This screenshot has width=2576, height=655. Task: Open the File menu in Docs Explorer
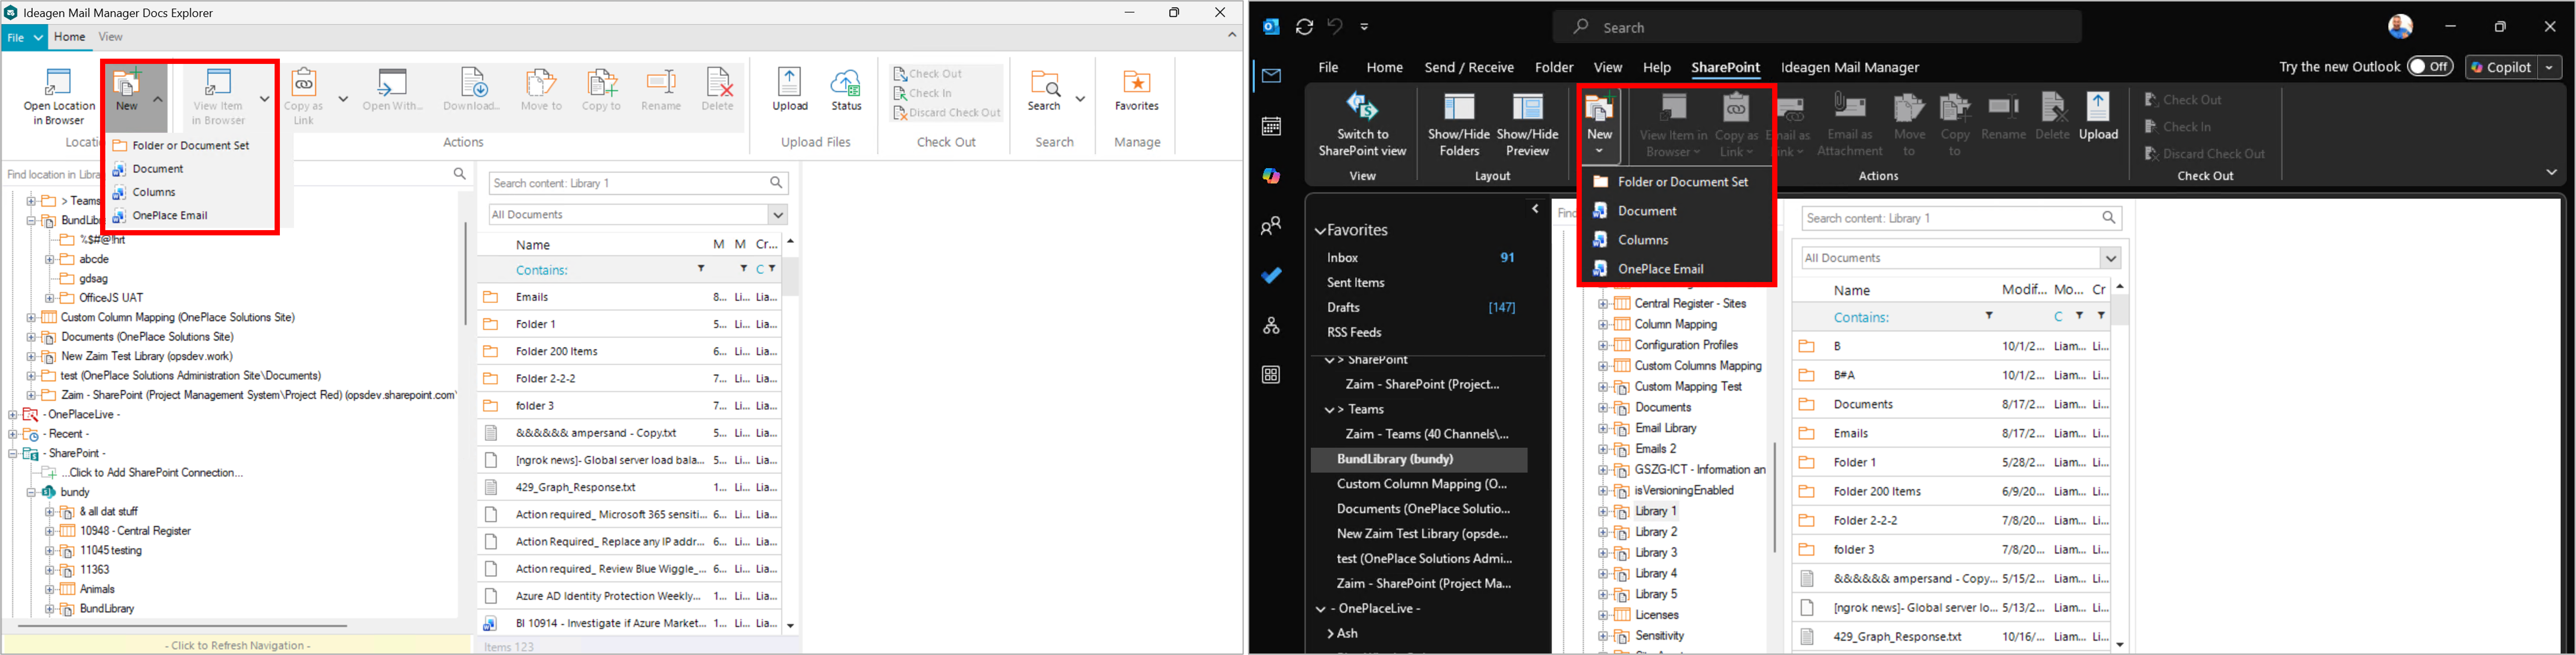tap(24, 38)
